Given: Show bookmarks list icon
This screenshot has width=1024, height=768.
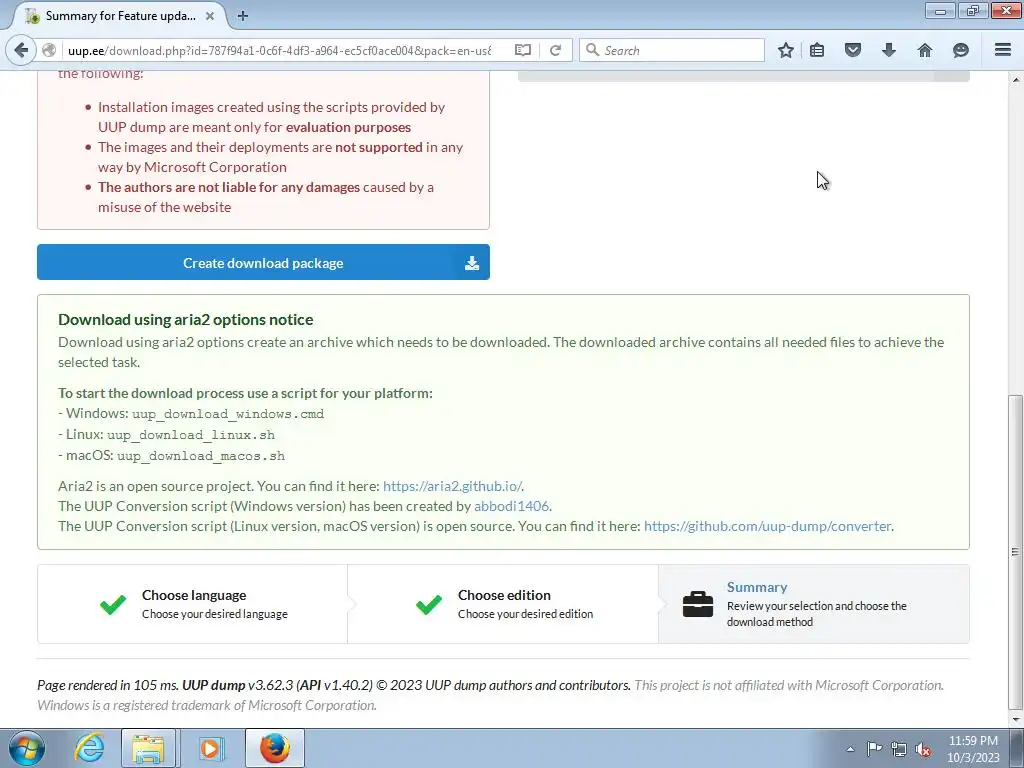Looking at the screenshot, I should coord(817,50).
